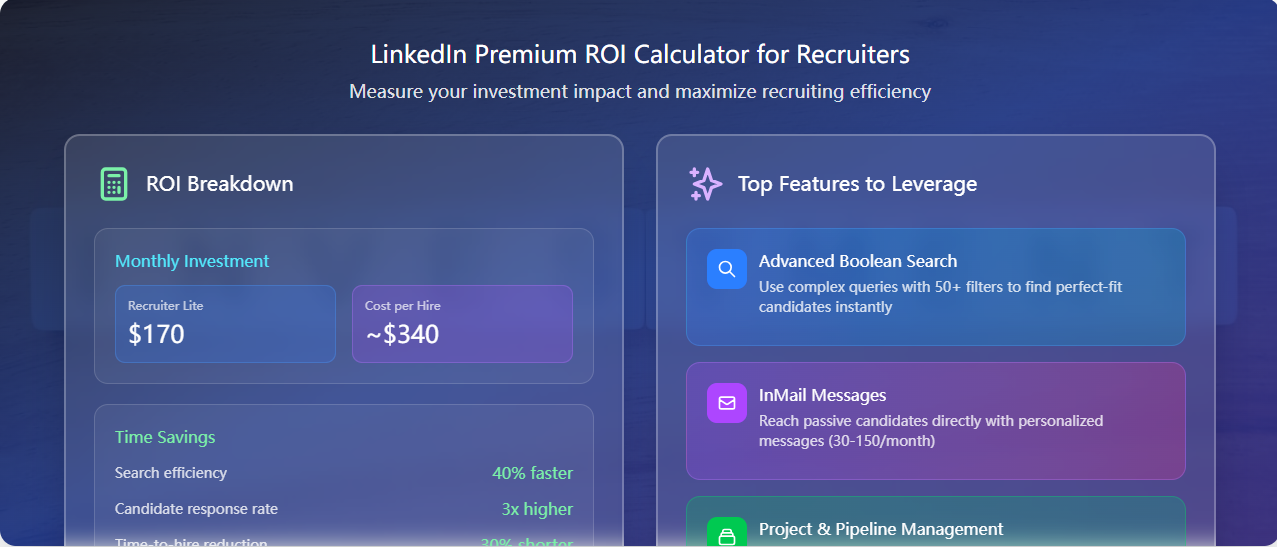Click the sparkles icon beside Top Features
The image size is (1277, 547).
coord(705,184)
